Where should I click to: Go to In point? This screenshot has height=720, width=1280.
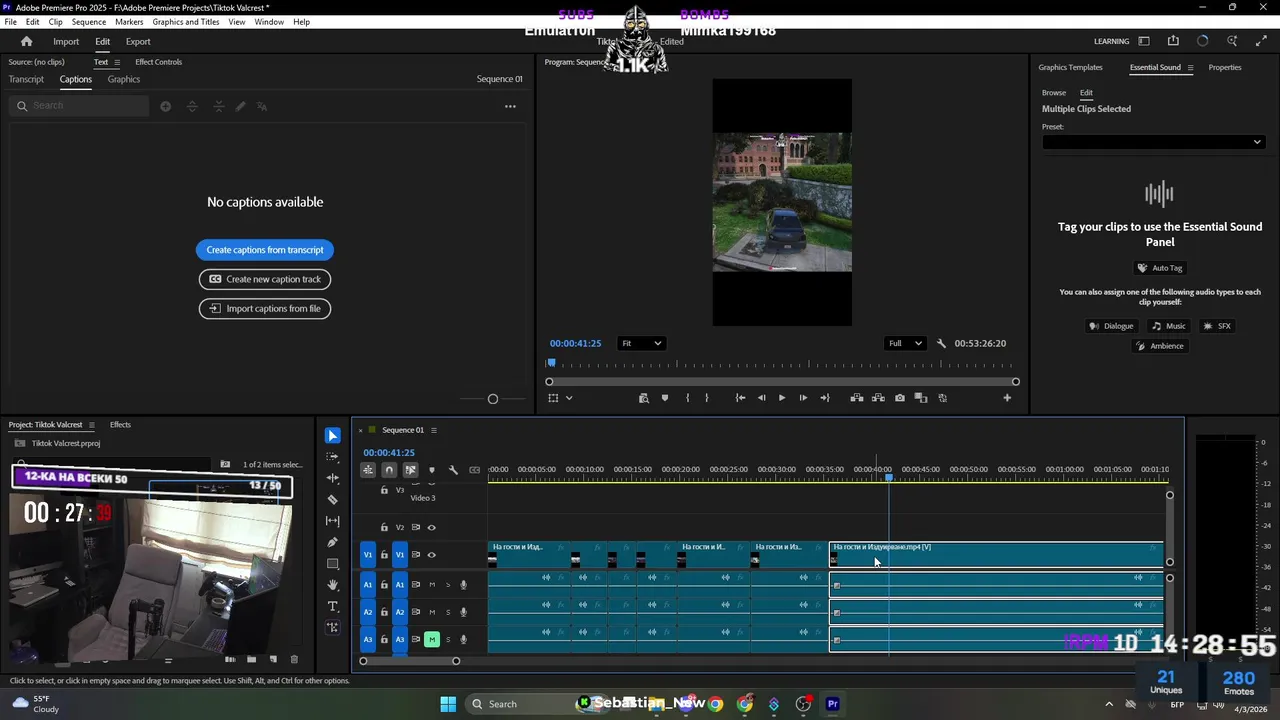740,398
